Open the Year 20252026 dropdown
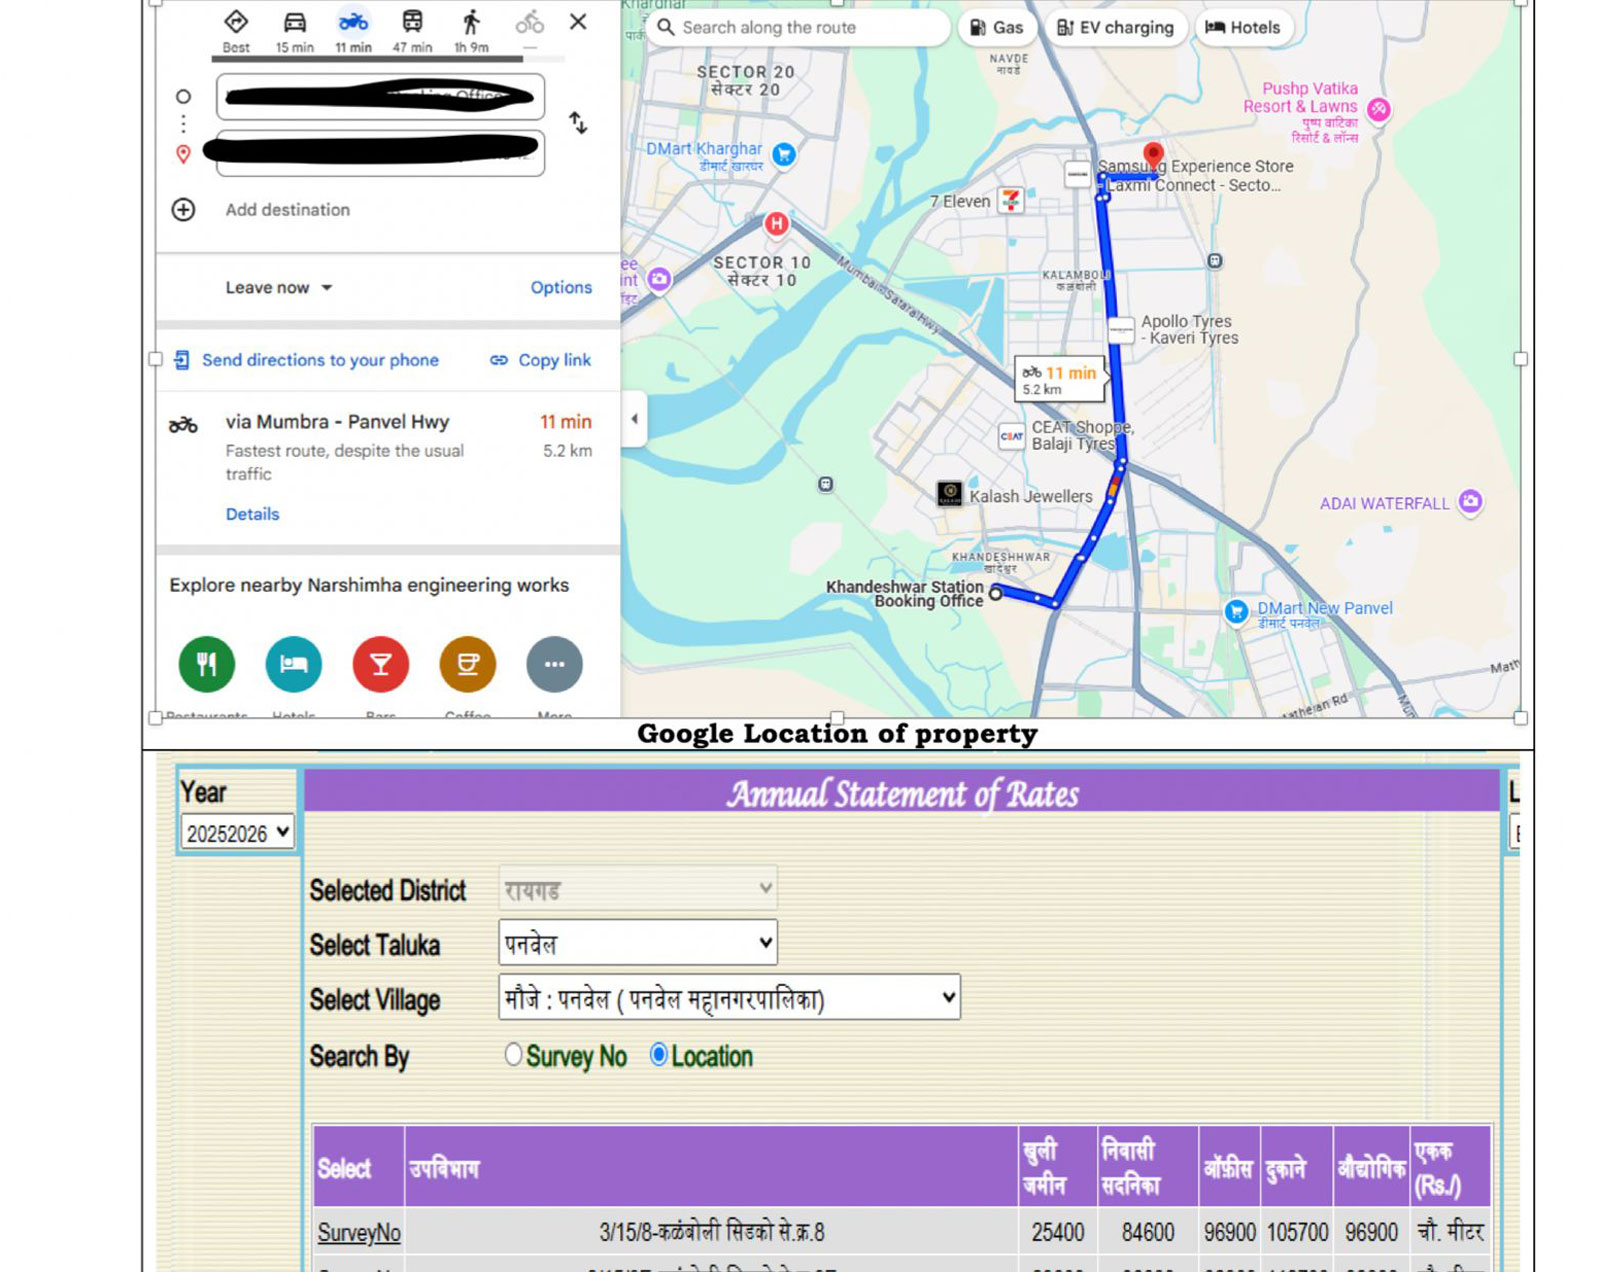 237,833
